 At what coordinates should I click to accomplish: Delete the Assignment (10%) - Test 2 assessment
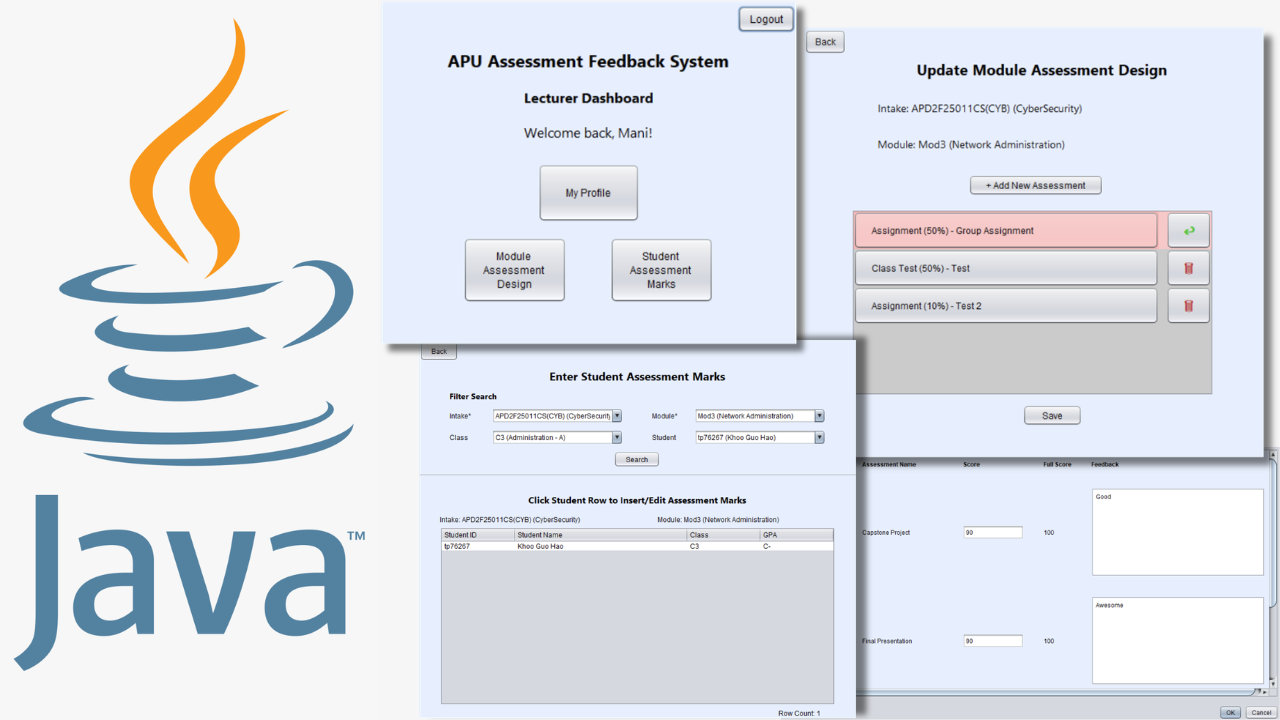point(1189,306)
